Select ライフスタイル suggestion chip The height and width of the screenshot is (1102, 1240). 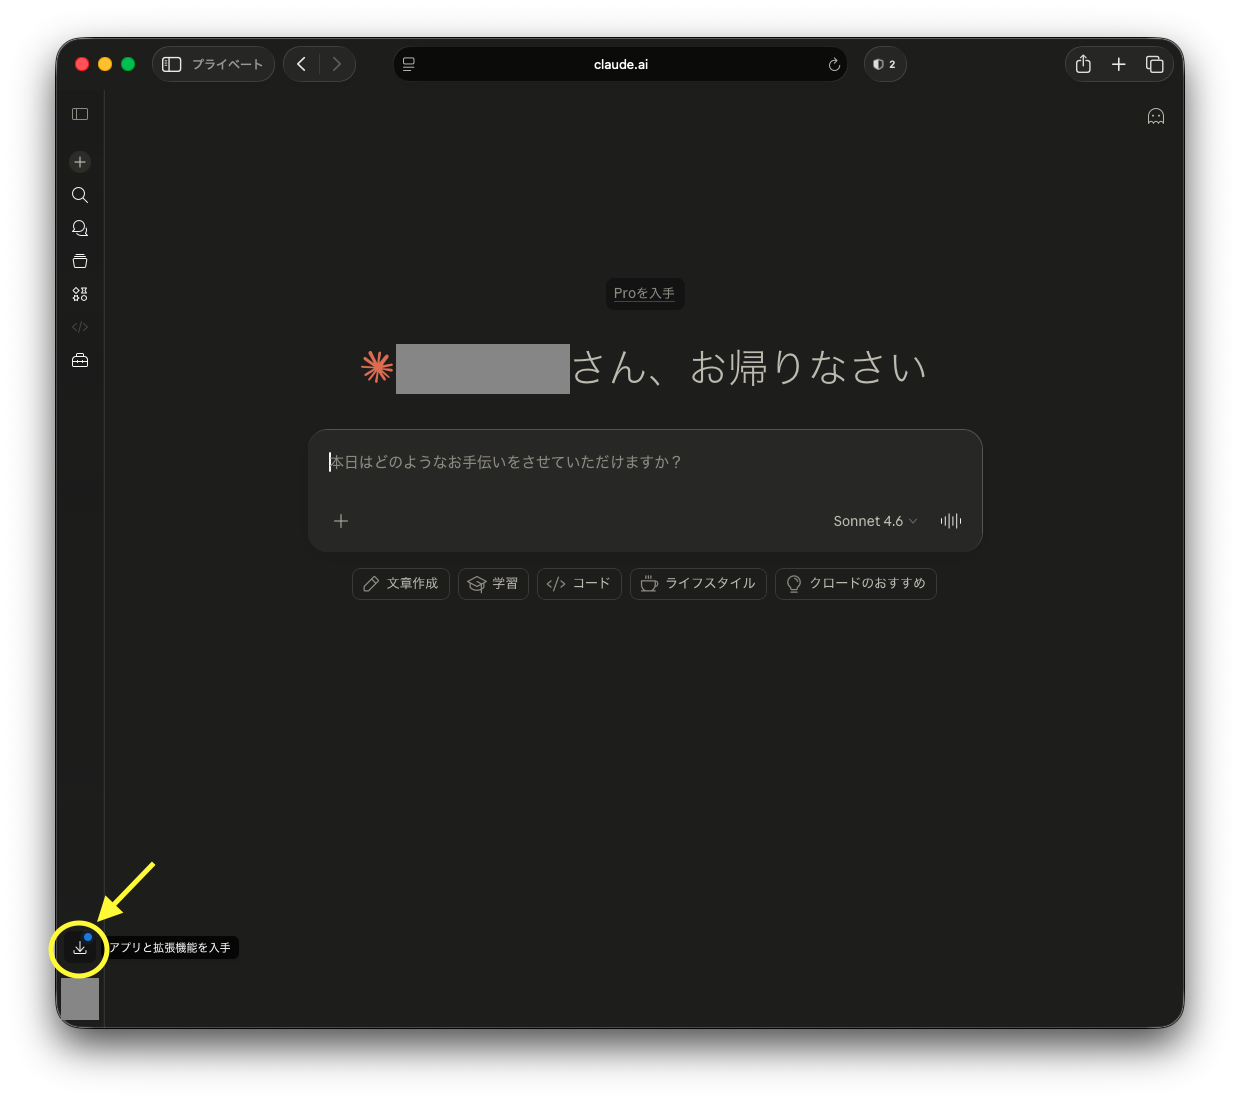click(x=698, y=584)
